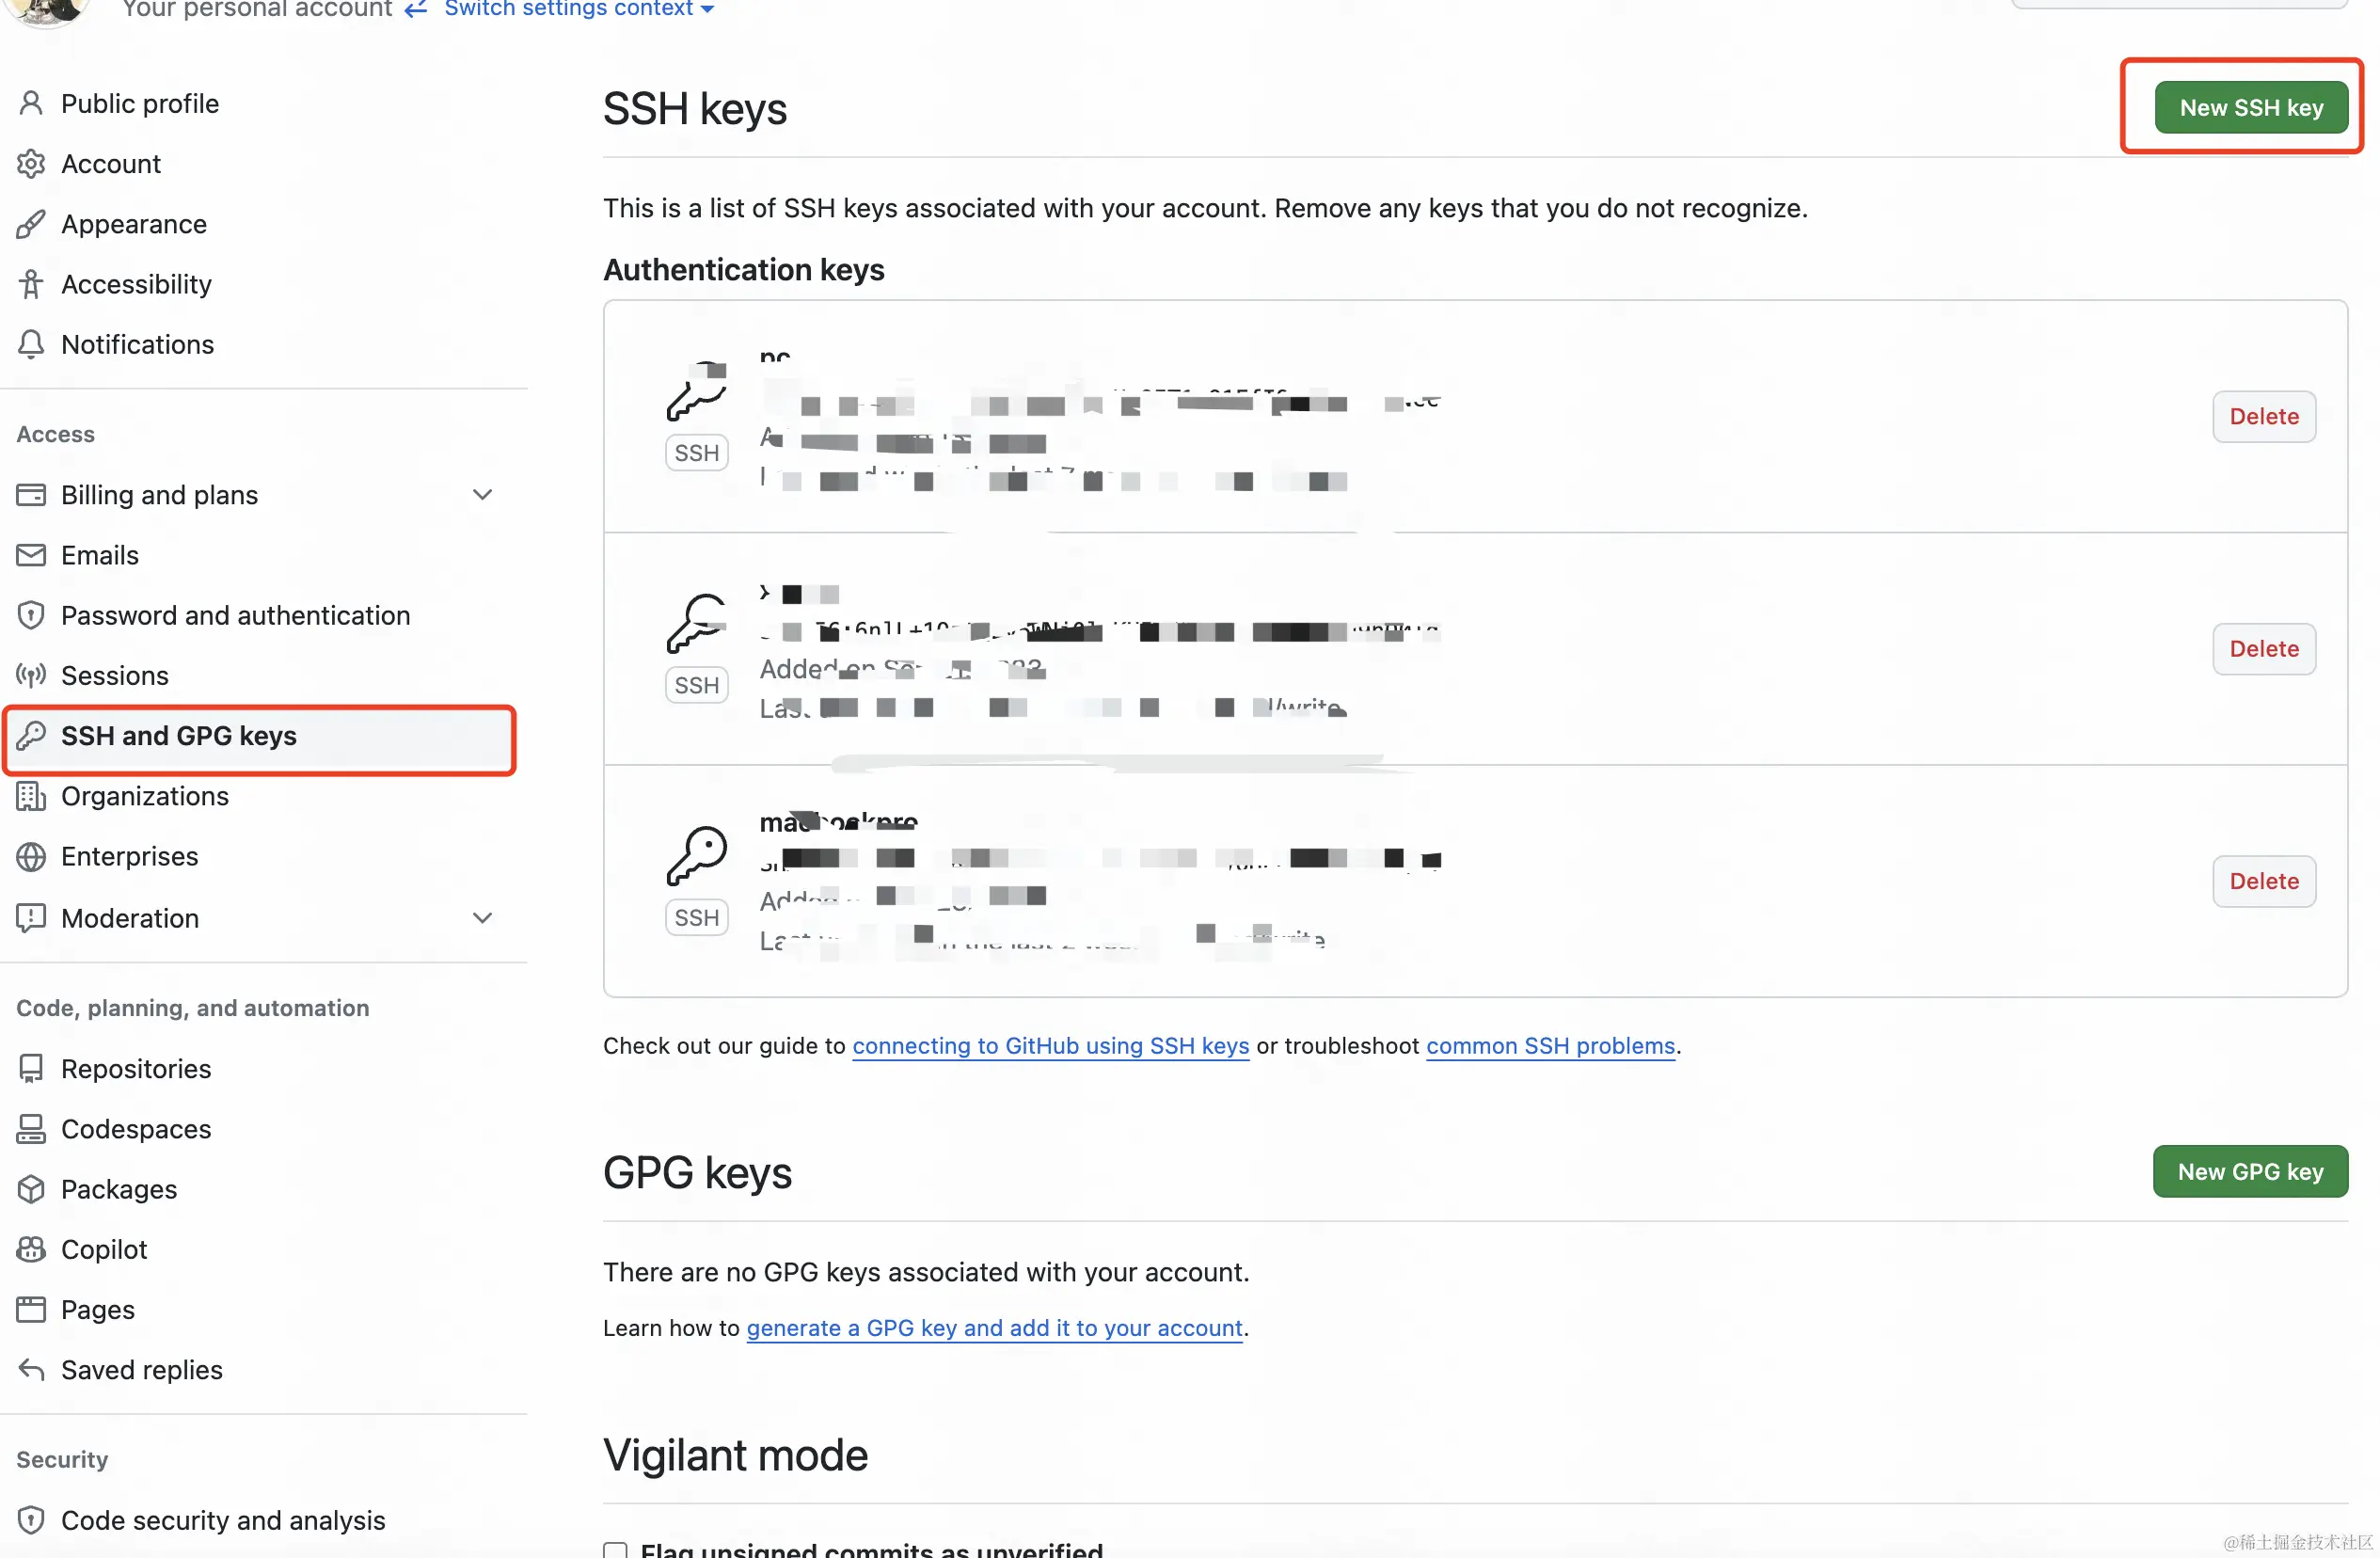Image resolution: width=2380 pixels, height=1558 pixels.
Task: Expand the Moderation section chevron
Action: pos(482,918)
